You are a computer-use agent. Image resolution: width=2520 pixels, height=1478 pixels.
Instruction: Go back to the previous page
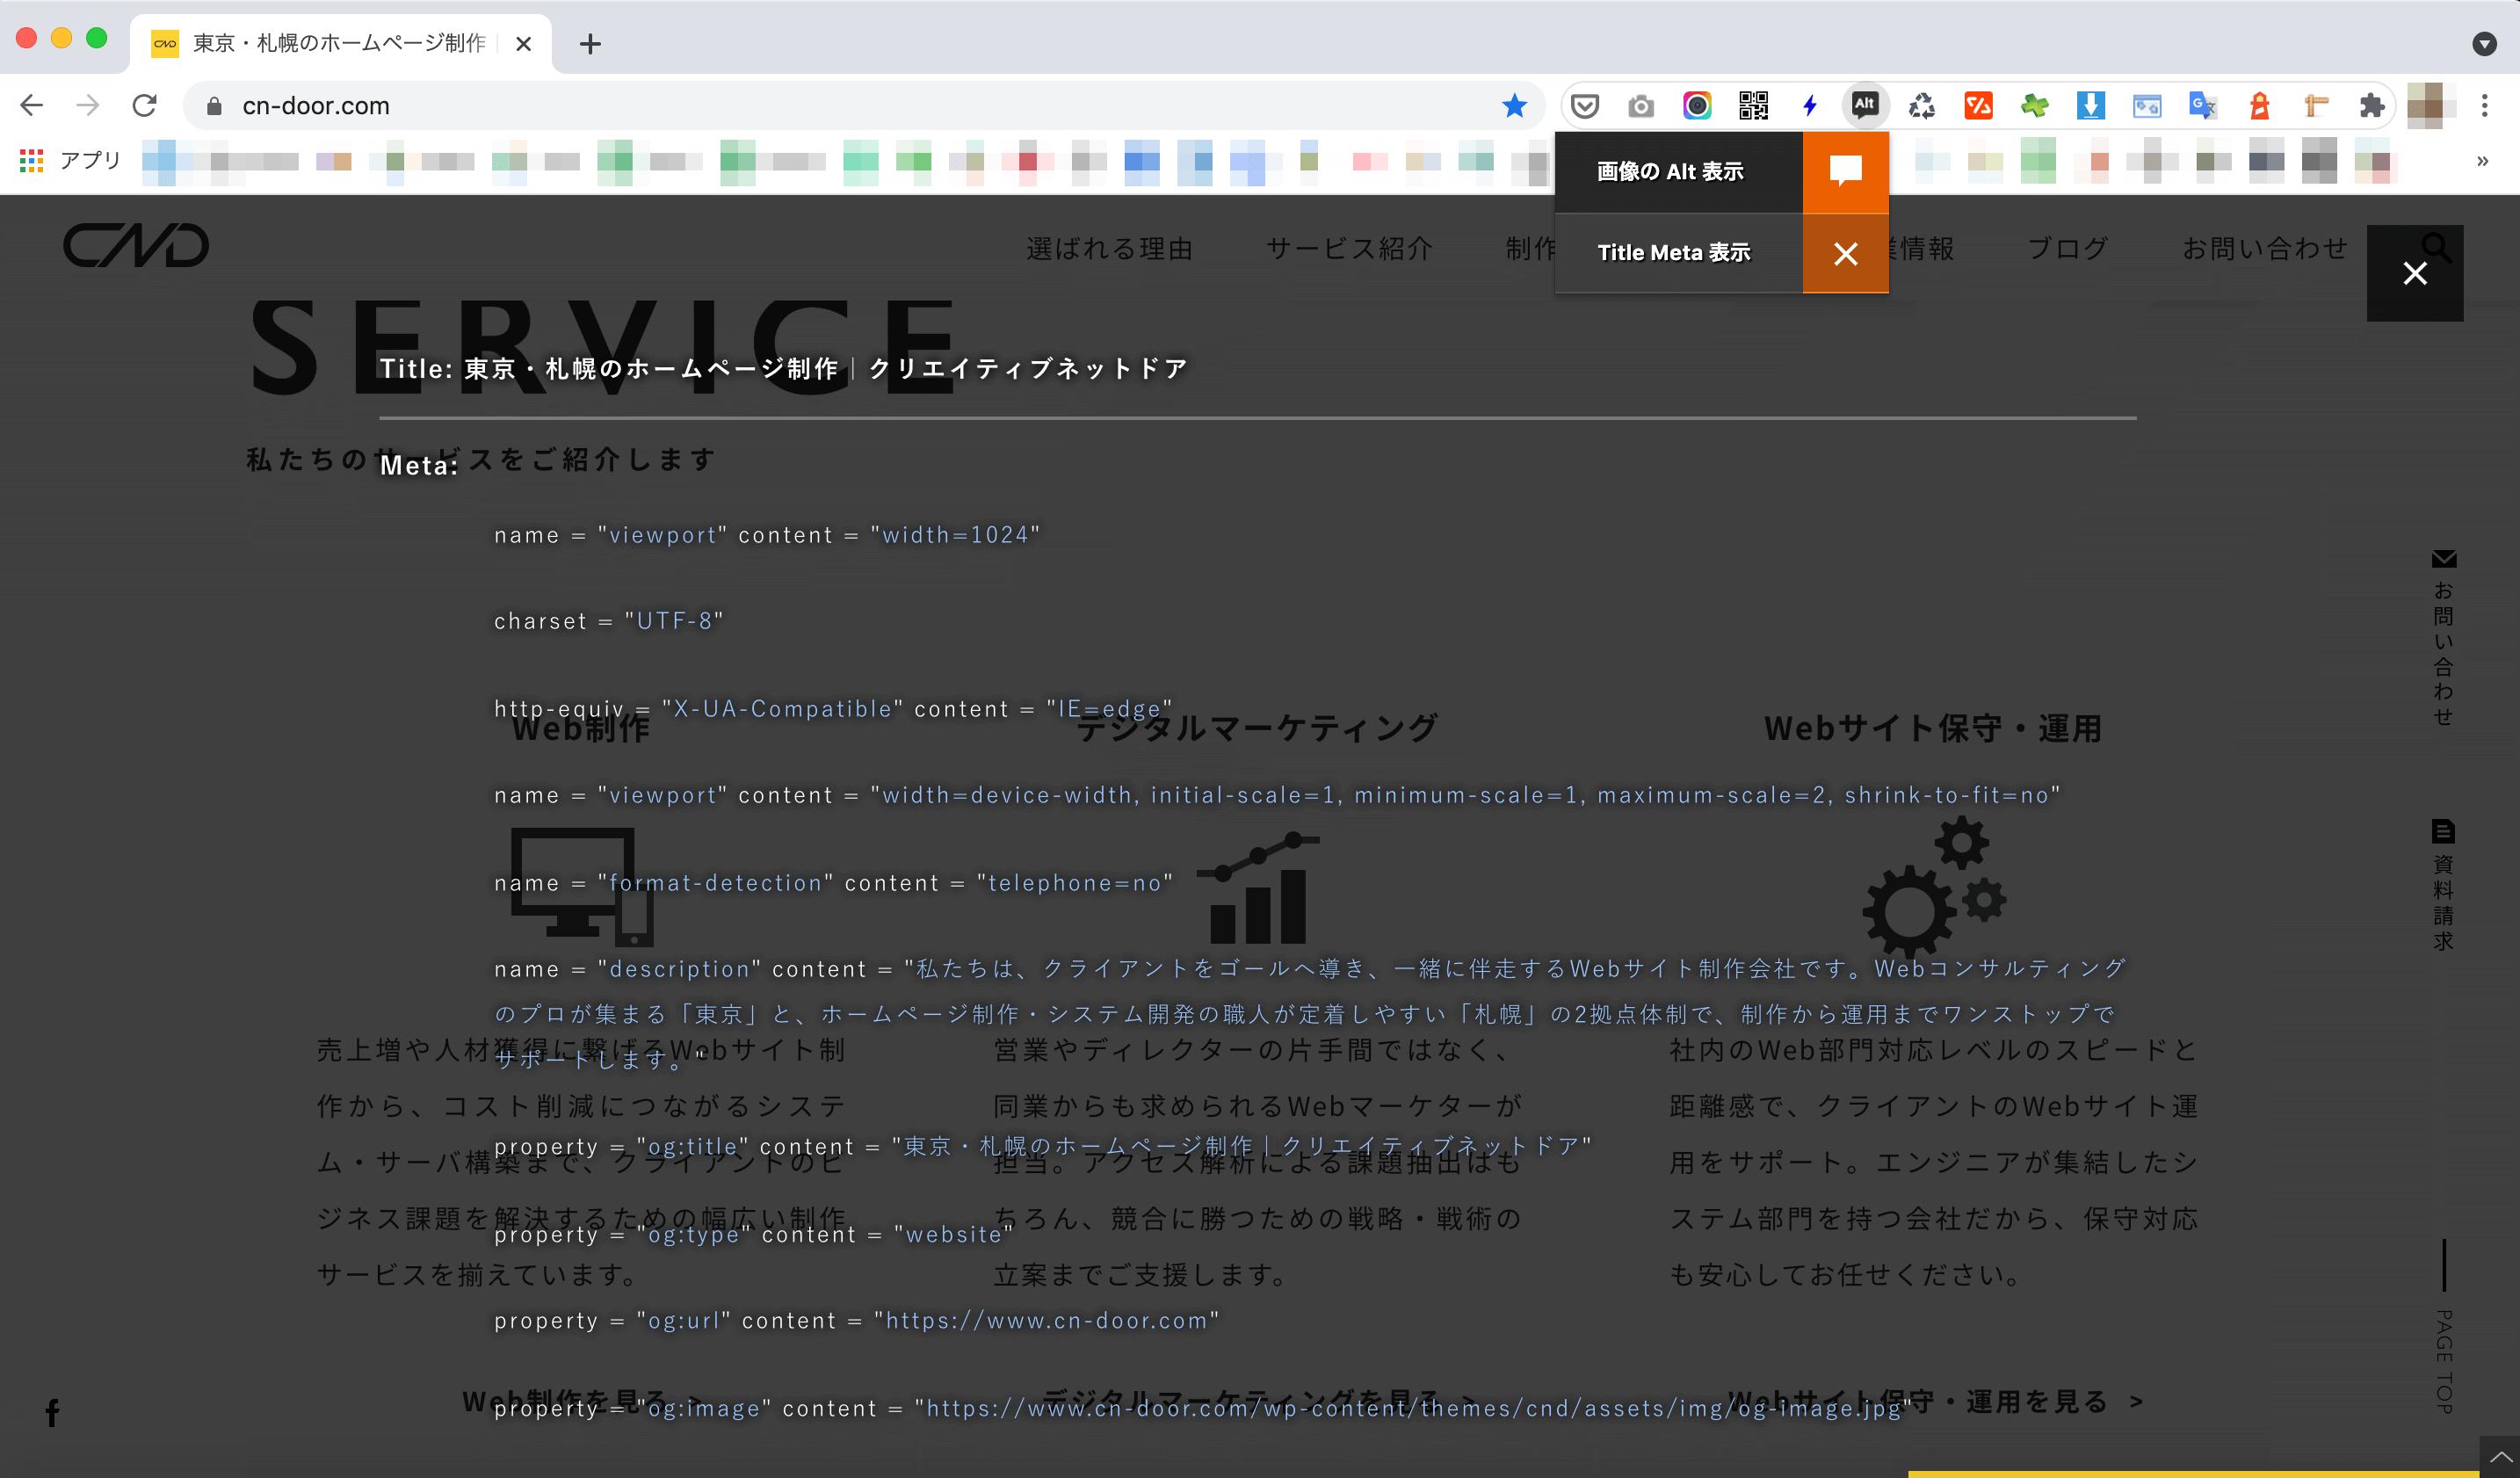point(32,106)
